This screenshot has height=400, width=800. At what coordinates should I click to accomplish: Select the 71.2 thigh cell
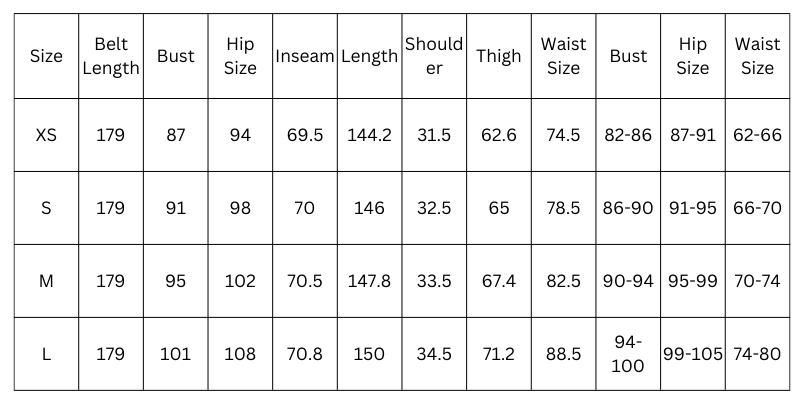coord(499,354)
